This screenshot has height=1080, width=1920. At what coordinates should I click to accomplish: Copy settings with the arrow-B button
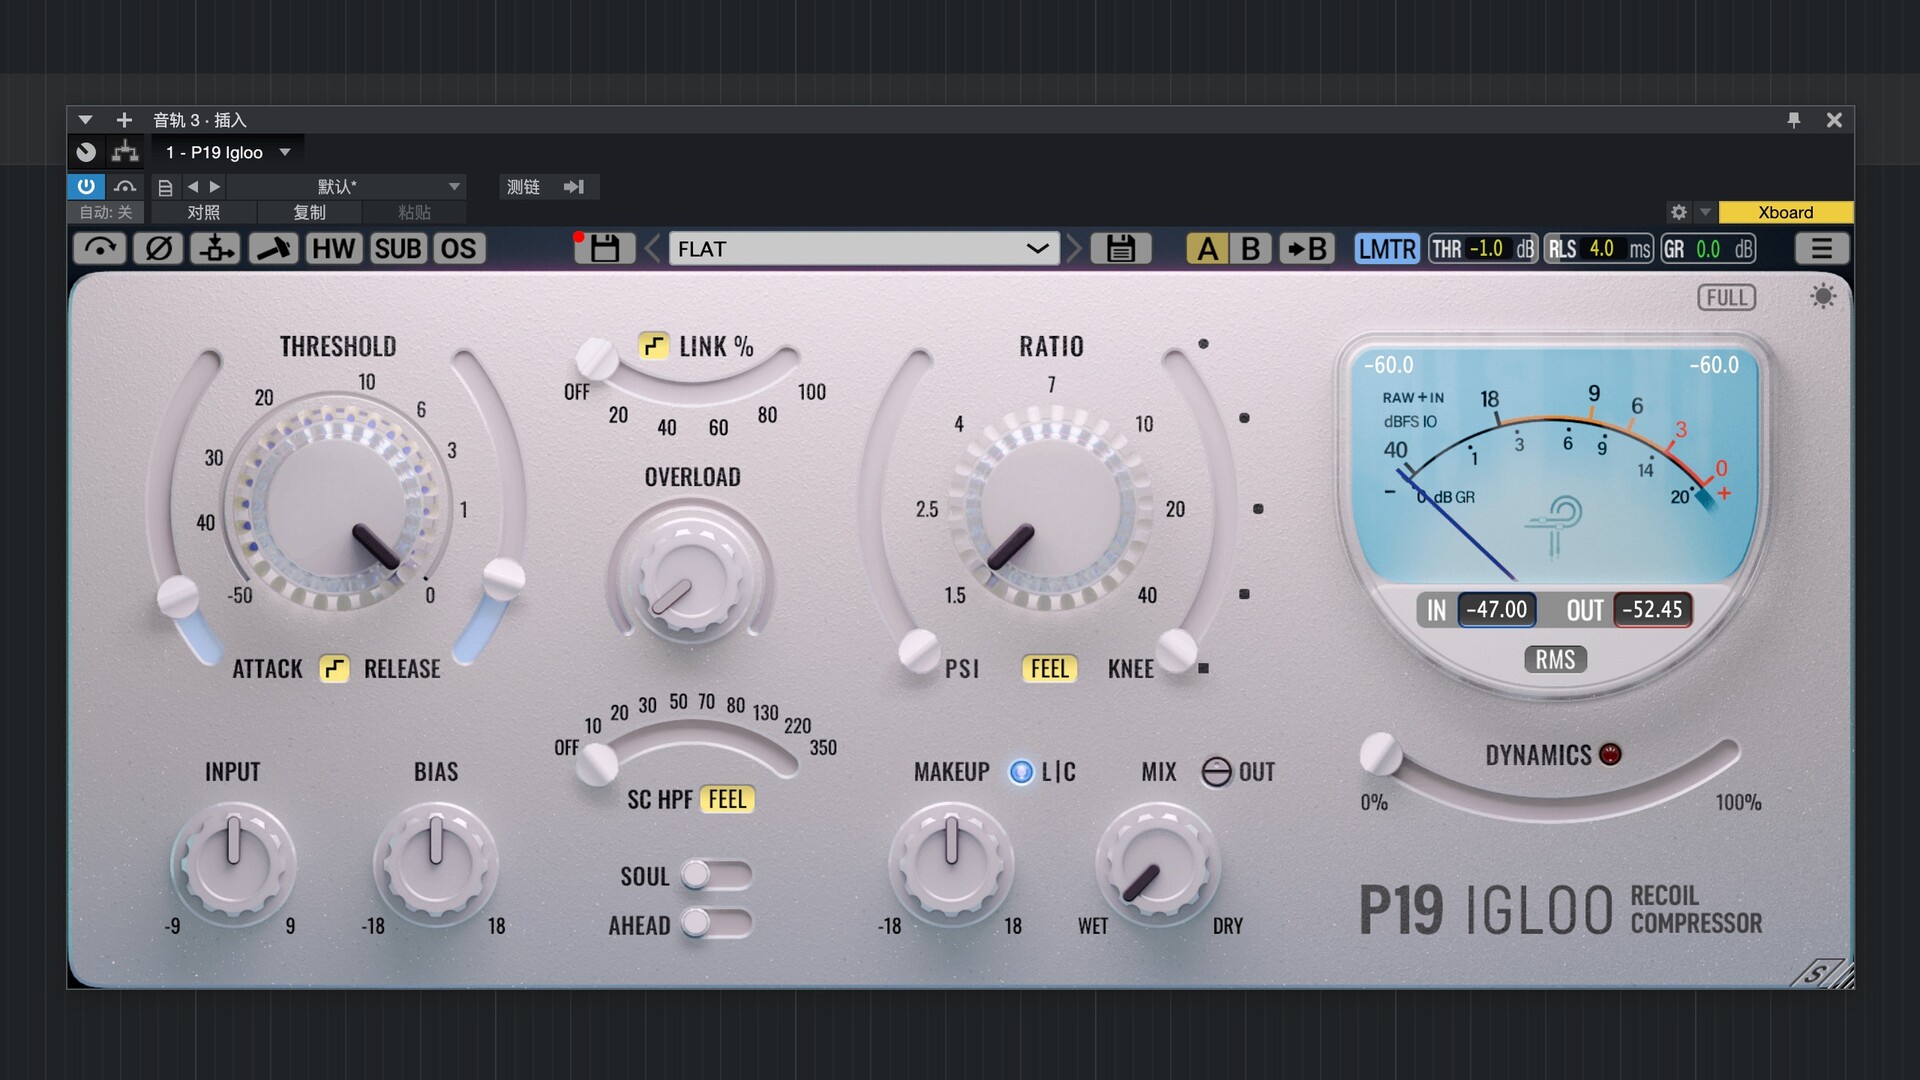point(1307,248)
